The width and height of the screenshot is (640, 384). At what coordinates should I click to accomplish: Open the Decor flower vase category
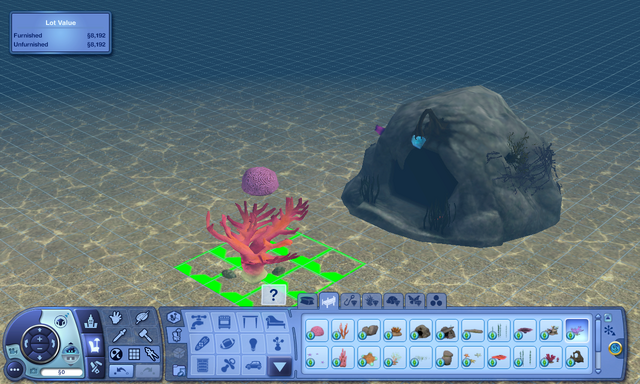click(x=278, y=344)
